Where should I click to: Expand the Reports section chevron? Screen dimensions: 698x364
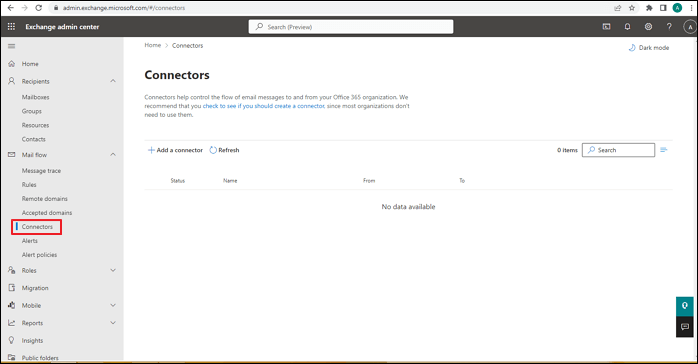point(113,323)
